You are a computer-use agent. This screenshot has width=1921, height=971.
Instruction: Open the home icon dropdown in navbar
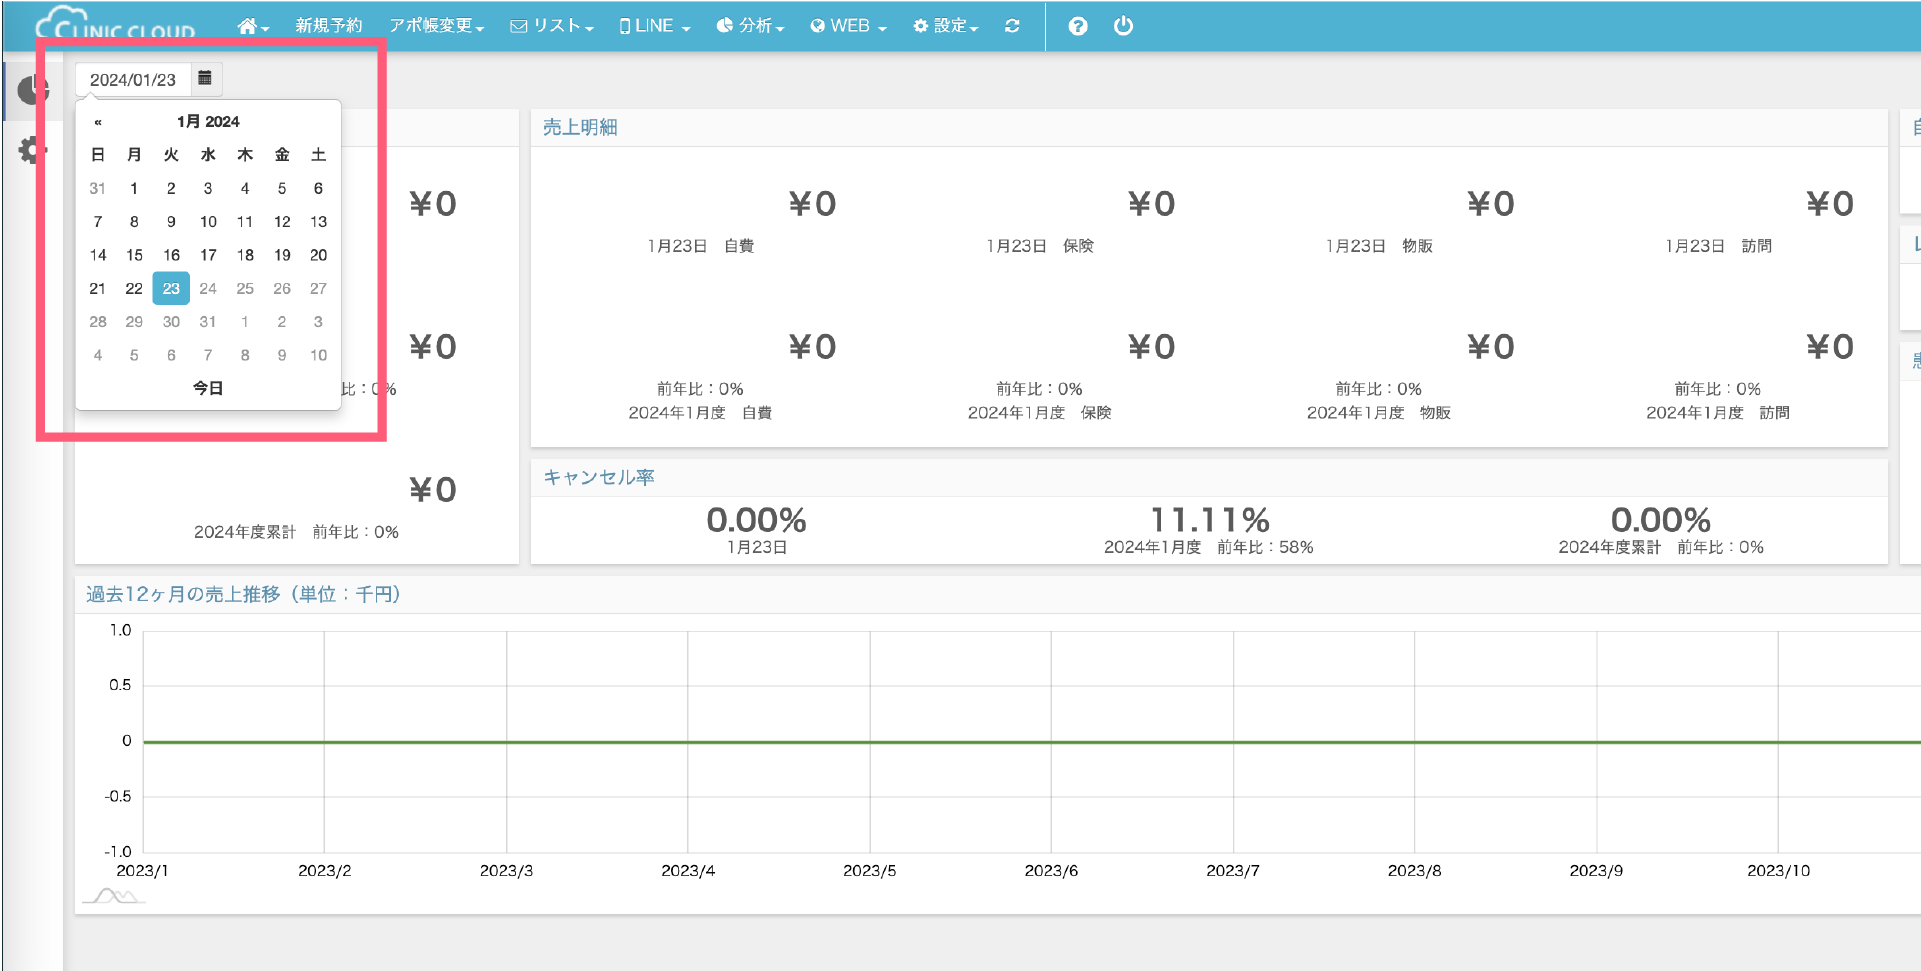click(253, 26)
